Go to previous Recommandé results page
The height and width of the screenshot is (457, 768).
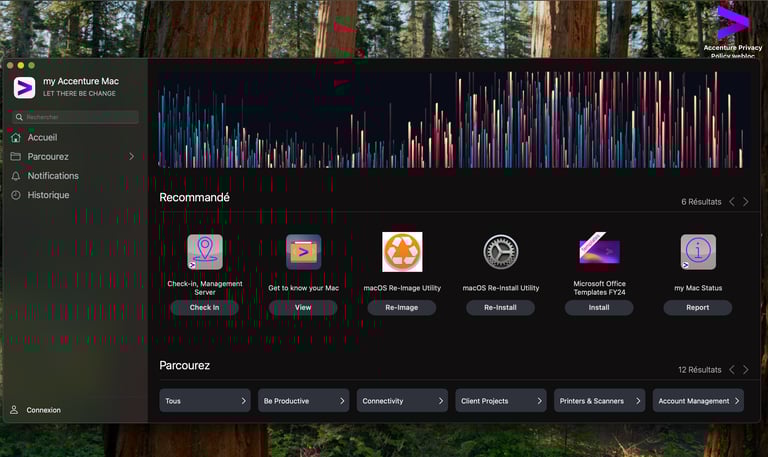tap(732, 202)
